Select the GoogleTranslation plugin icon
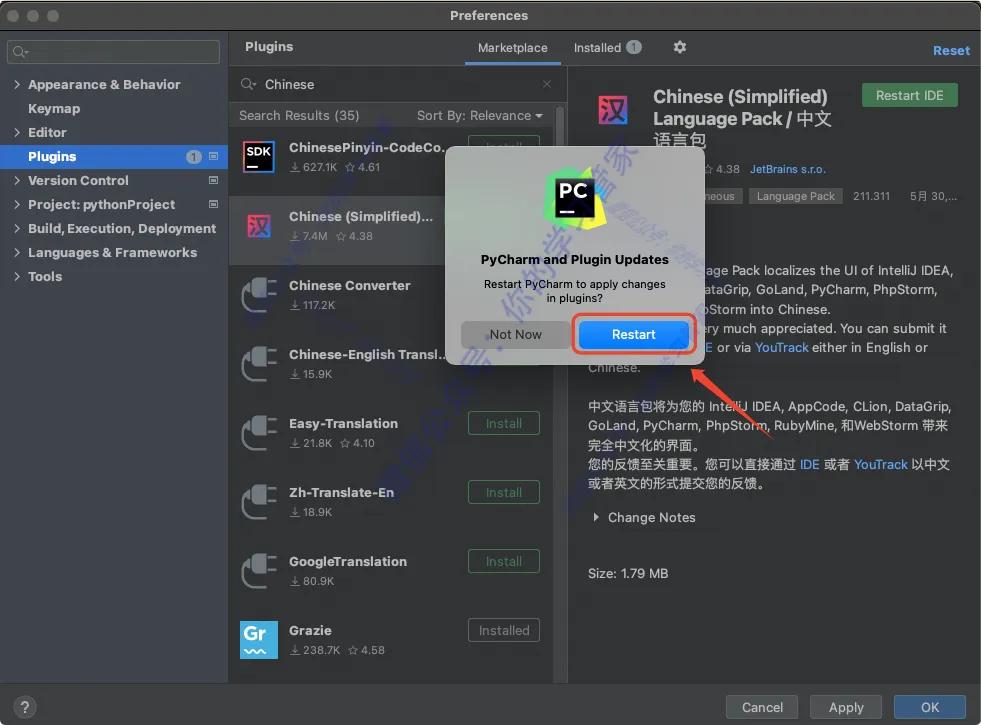The width and height of the screenshot is (981, 725). 259,571
